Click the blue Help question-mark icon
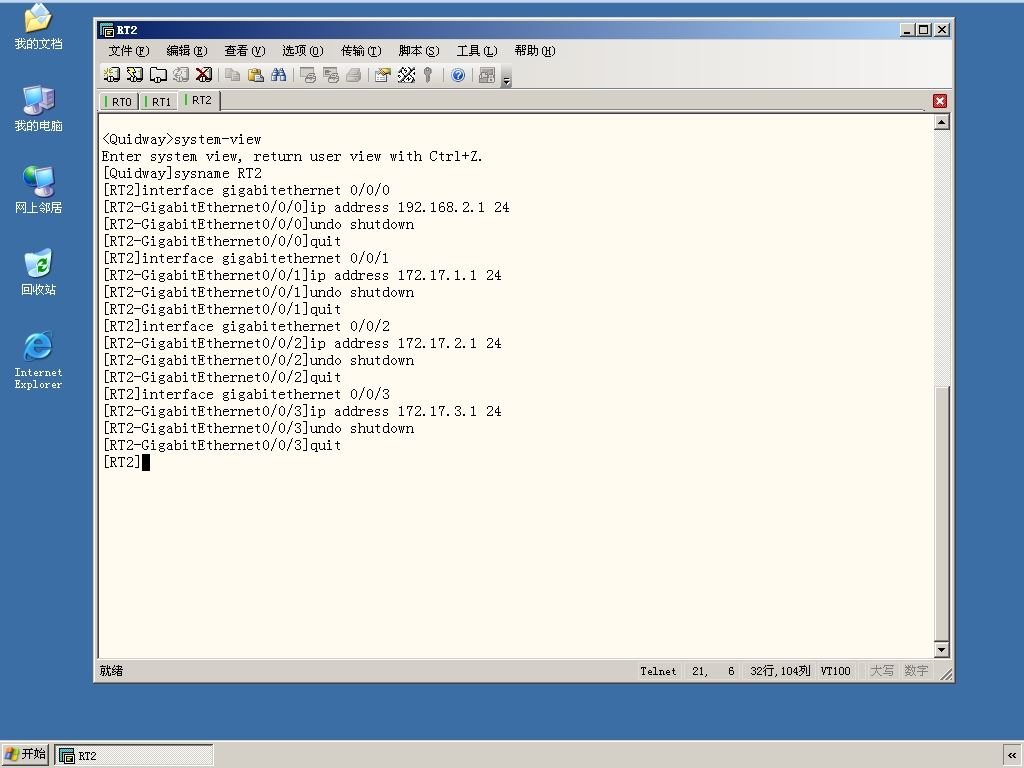The height and width of the screenshot is (768, 1024). point(458,75)
